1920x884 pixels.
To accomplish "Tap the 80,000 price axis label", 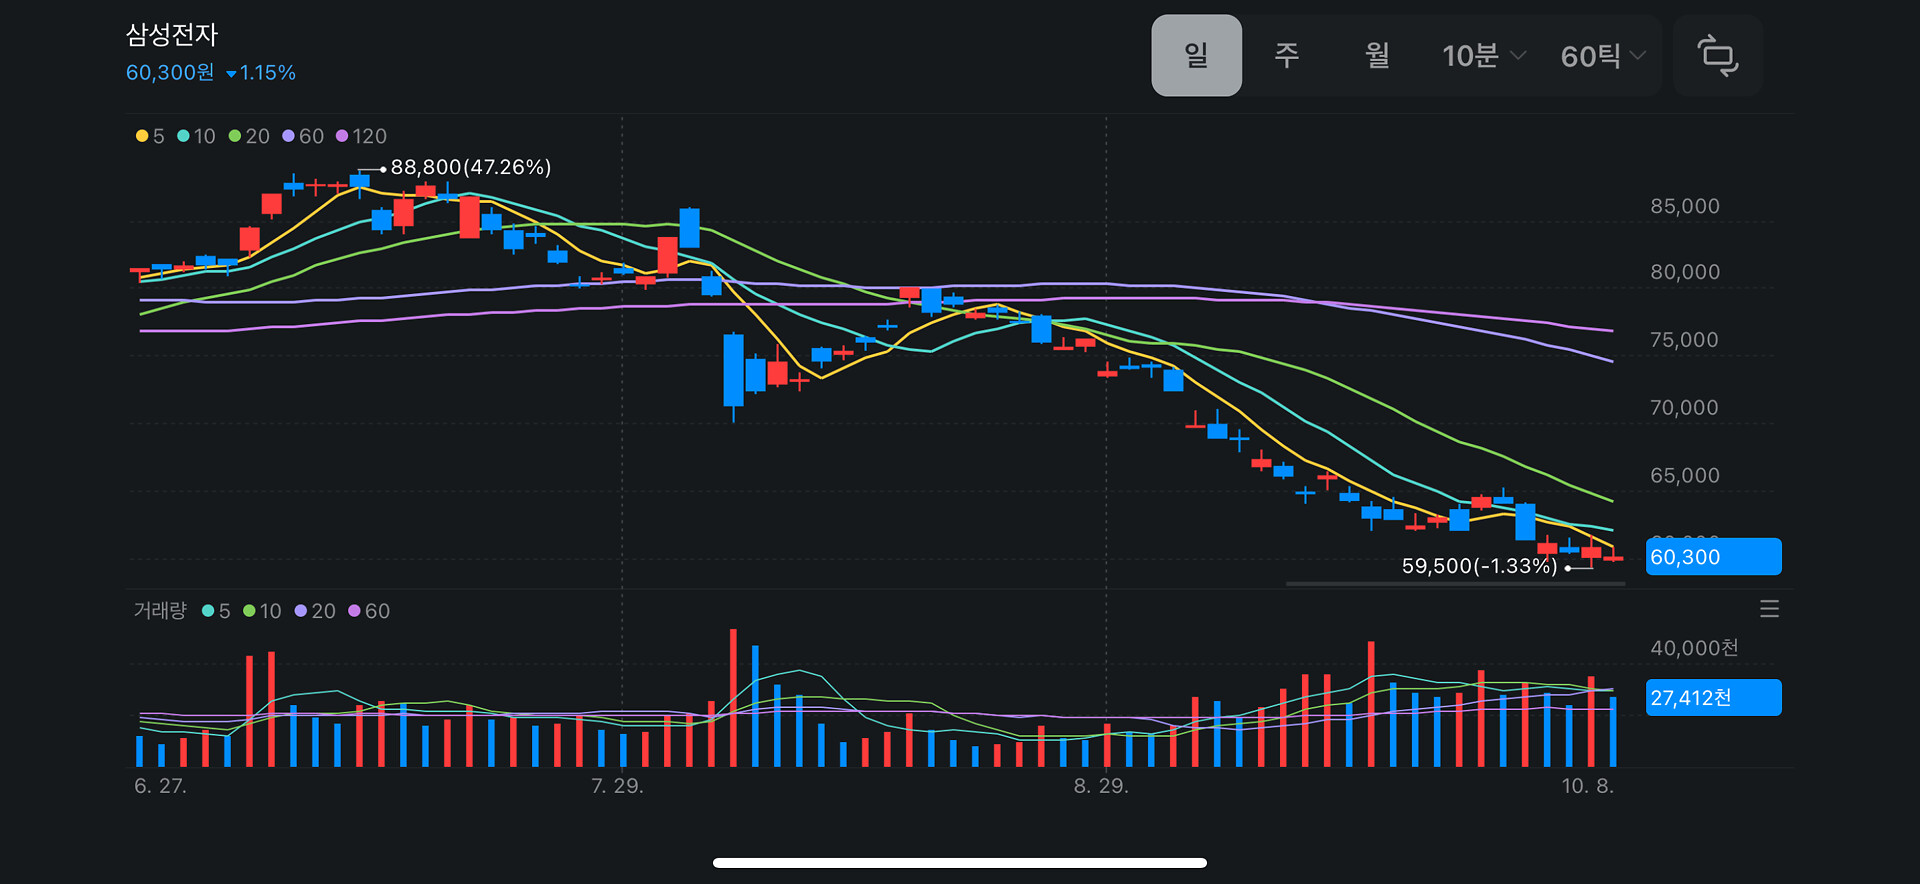I will tap(1685, 272).
